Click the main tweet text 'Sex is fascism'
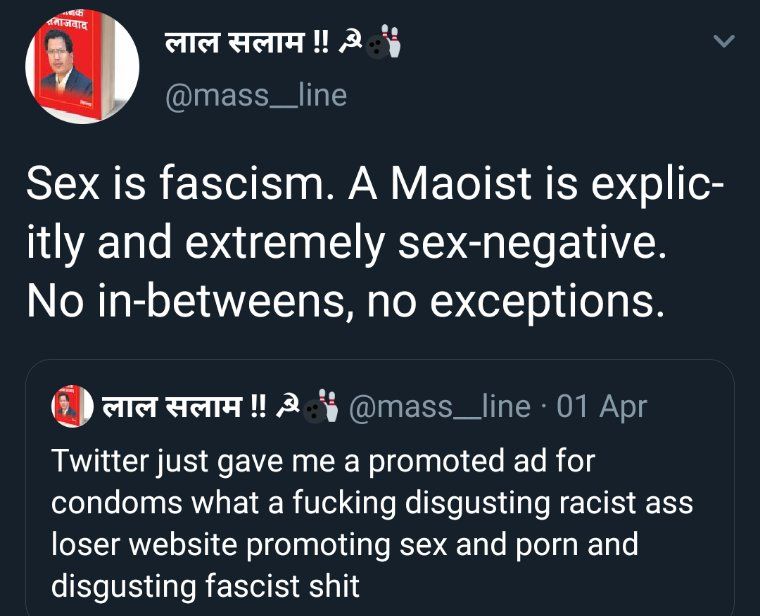 point(177,185)
